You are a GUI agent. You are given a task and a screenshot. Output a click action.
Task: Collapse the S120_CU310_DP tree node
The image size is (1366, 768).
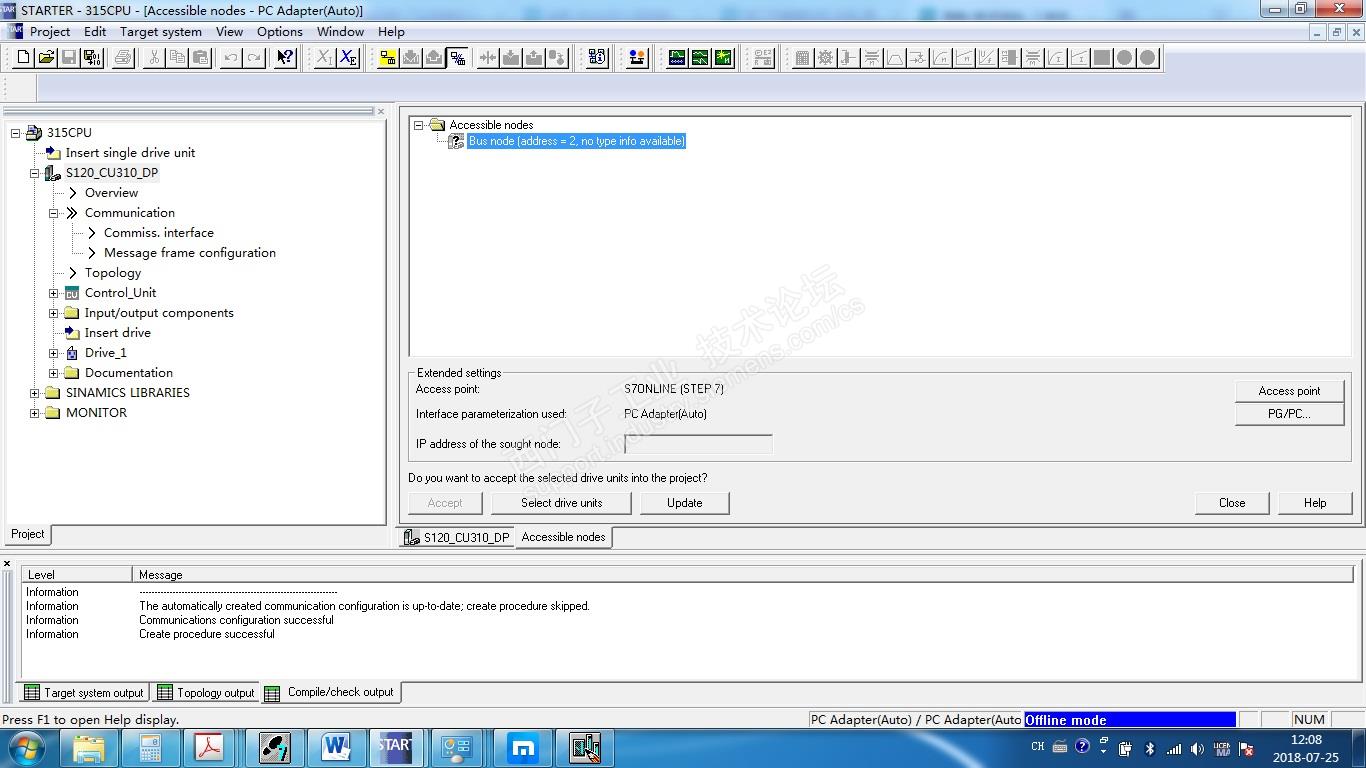tap(35, 173)
